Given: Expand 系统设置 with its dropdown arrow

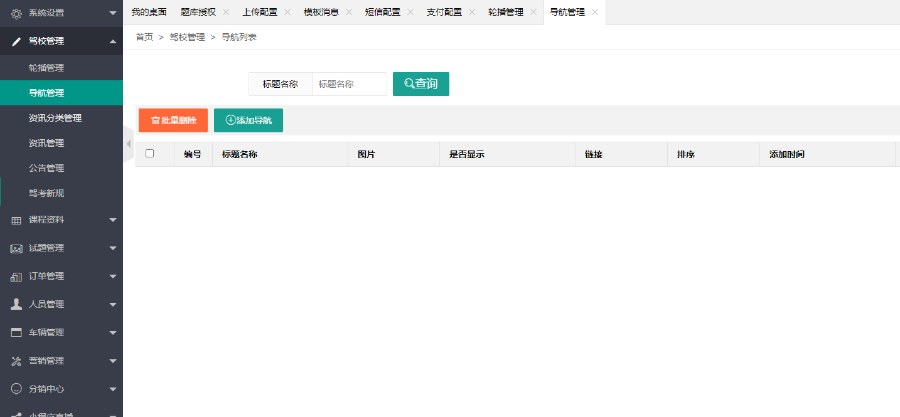Looking at the screenshot, I should 113,12.
